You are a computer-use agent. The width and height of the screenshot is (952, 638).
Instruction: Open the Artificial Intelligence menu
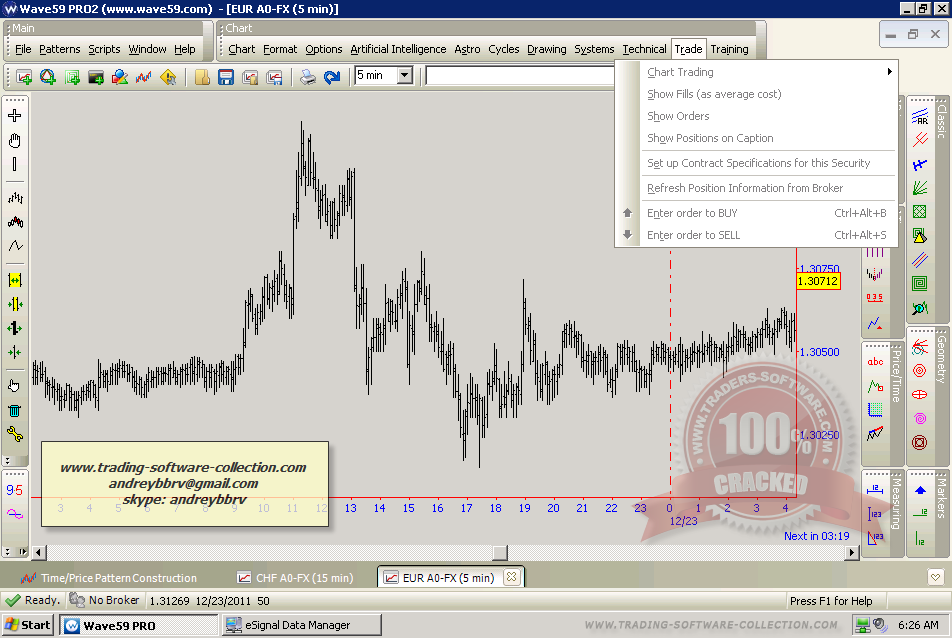pos(398,49)
